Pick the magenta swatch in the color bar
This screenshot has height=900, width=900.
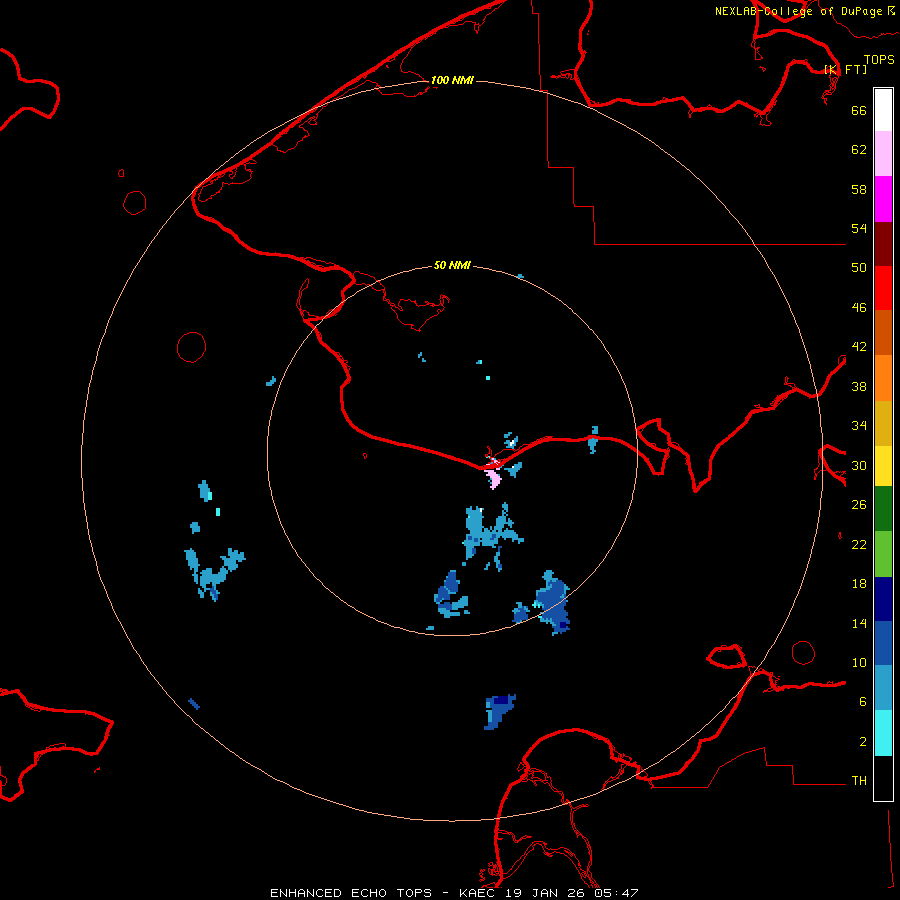pos(883,199)
